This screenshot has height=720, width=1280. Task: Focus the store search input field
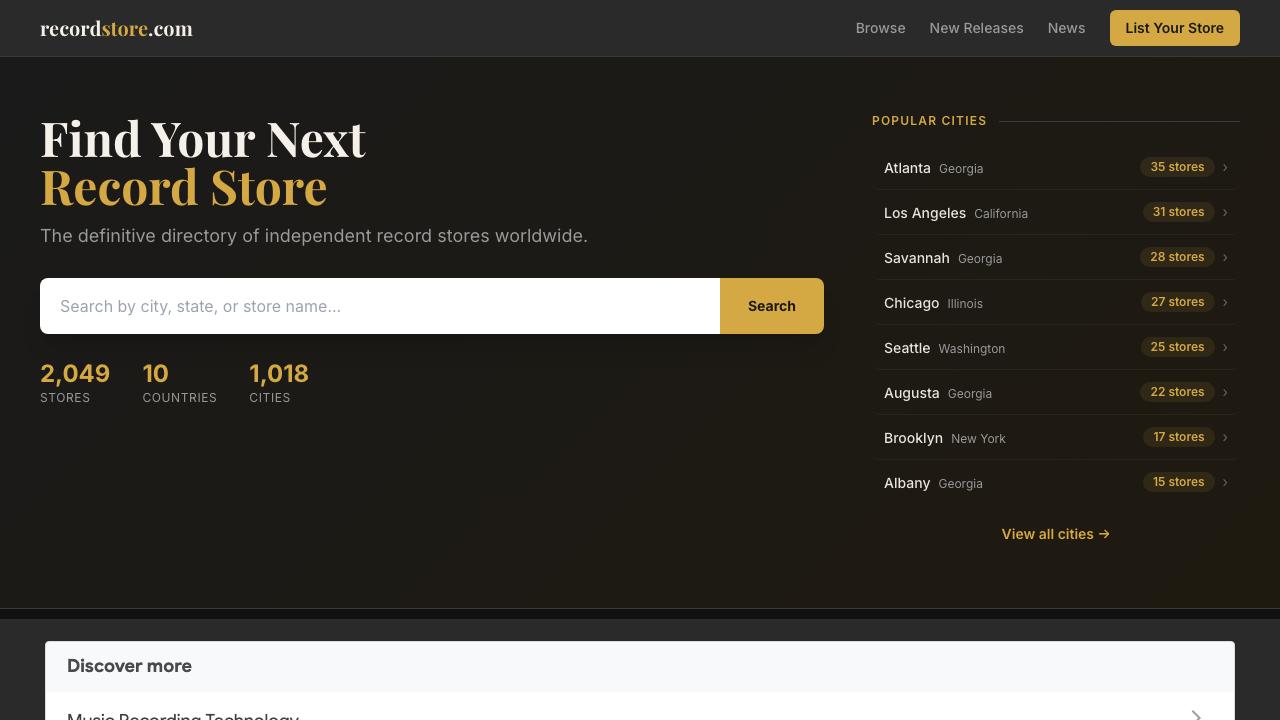click(x=380, y=306)
